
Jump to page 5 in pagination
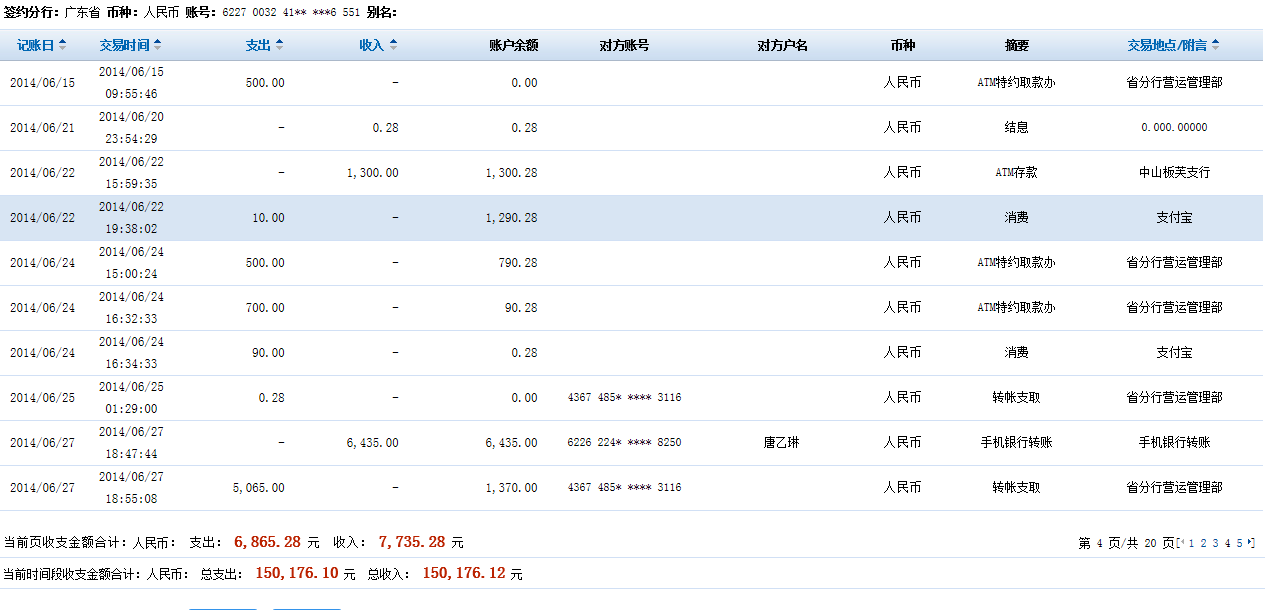[x=1239, y=543]
